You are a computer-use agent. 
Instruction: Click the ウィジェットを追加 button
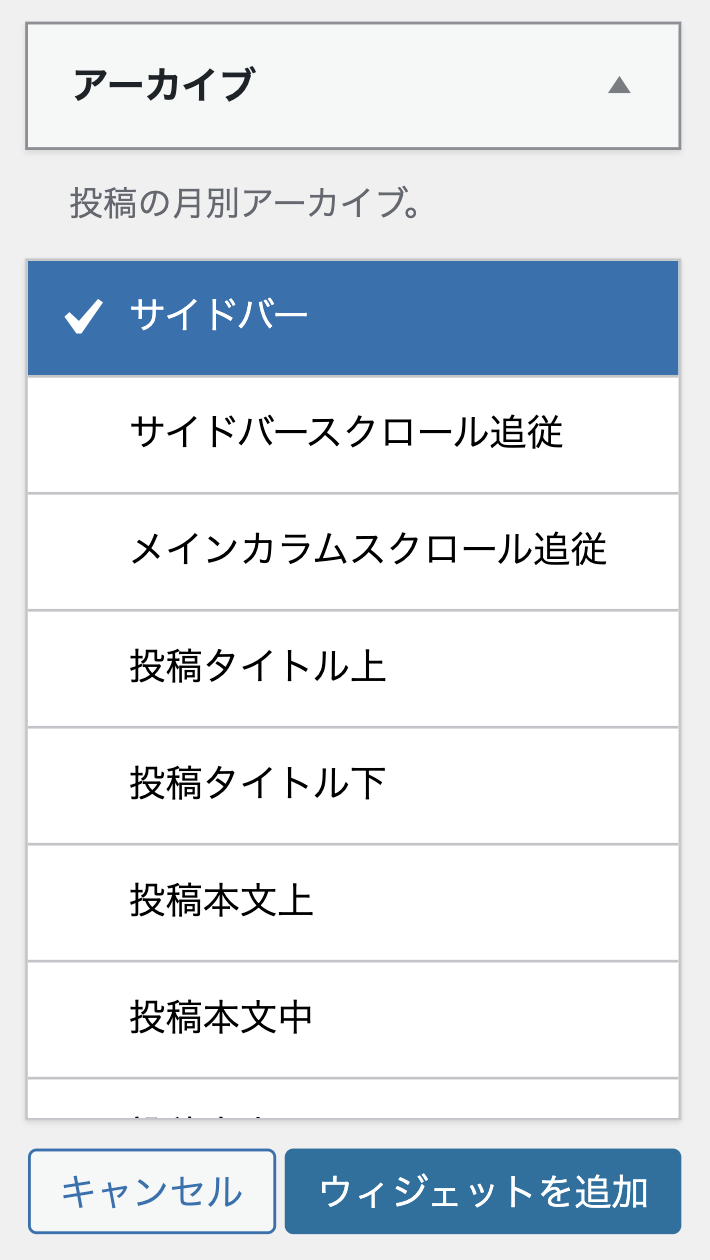[483, 1191]
